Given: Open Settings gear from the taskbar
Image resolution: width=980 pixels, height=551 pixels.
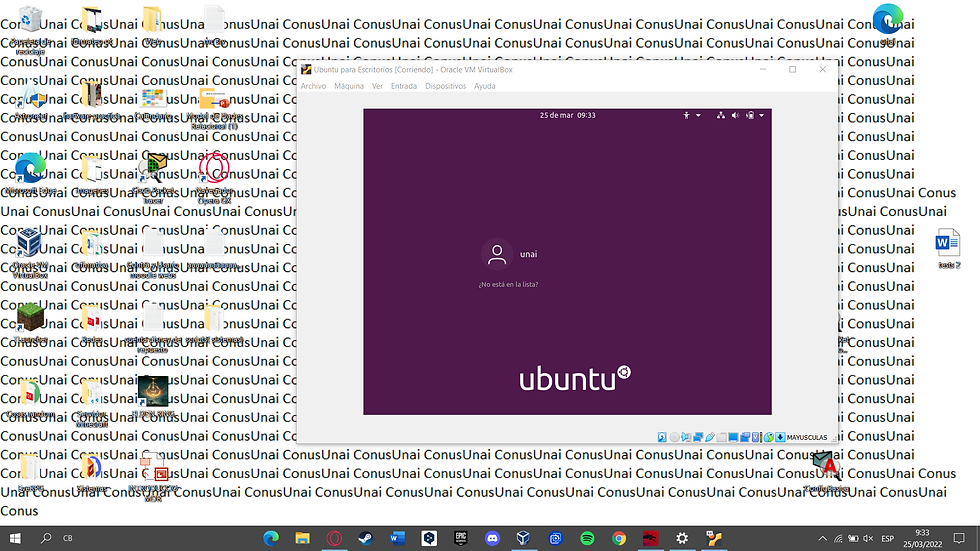Looking at the screenshot, I should [682, 538].
